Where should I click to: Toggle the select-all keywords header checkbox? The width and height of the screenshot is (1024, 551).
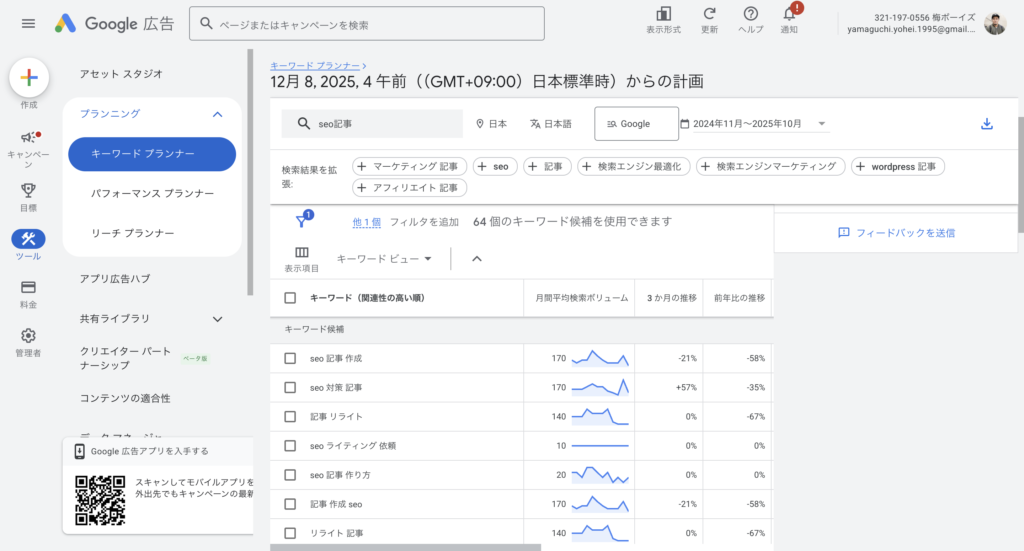[x=290, y=298]
